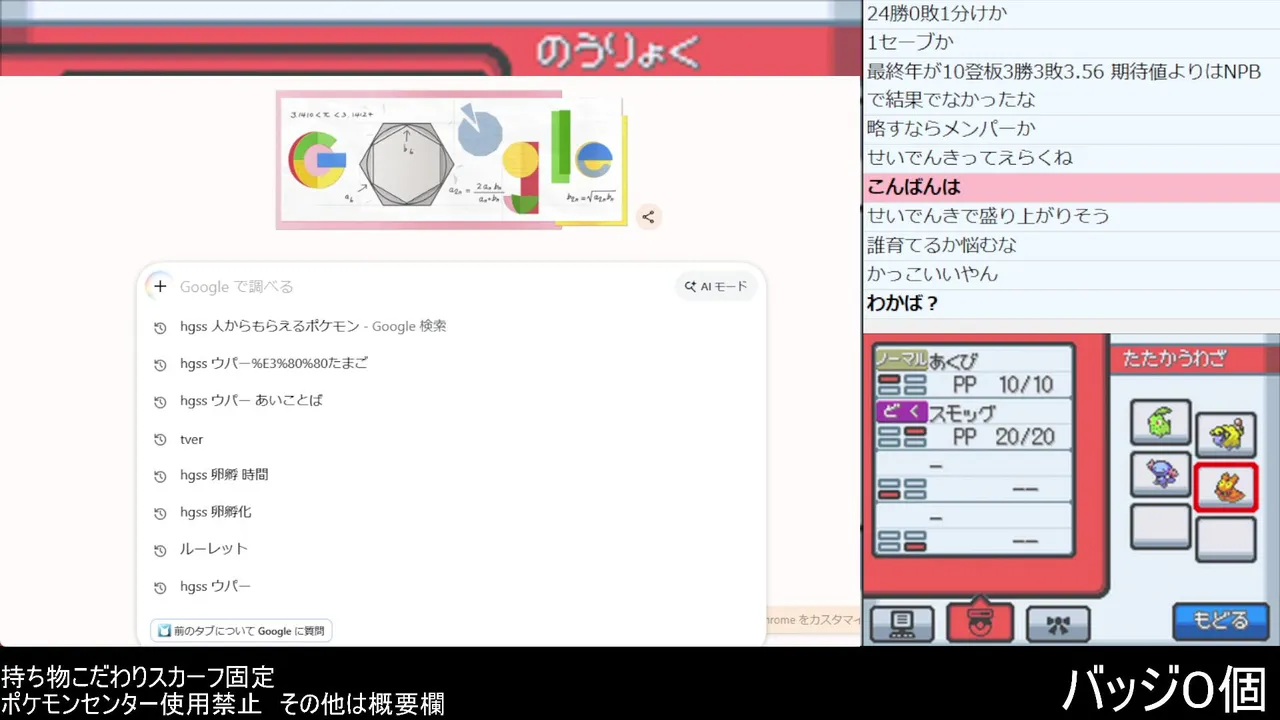The image size is (1280, 720).
Task: Click history icon beside 'hgss ウパー%E3%80%80たまご'
Action: [x=160, y=365]
